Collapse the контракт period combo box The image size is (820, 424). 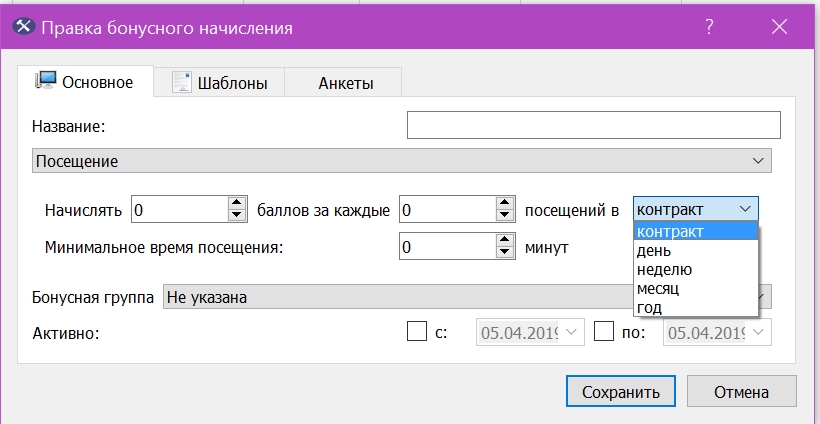pyautogui.click(x=696, y=209)
